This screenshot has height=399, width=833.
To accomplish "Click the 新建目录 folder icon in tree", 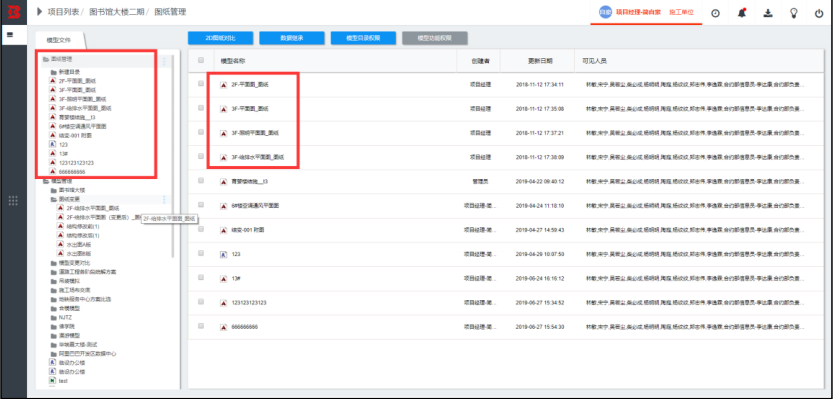I will pos(53,72).
